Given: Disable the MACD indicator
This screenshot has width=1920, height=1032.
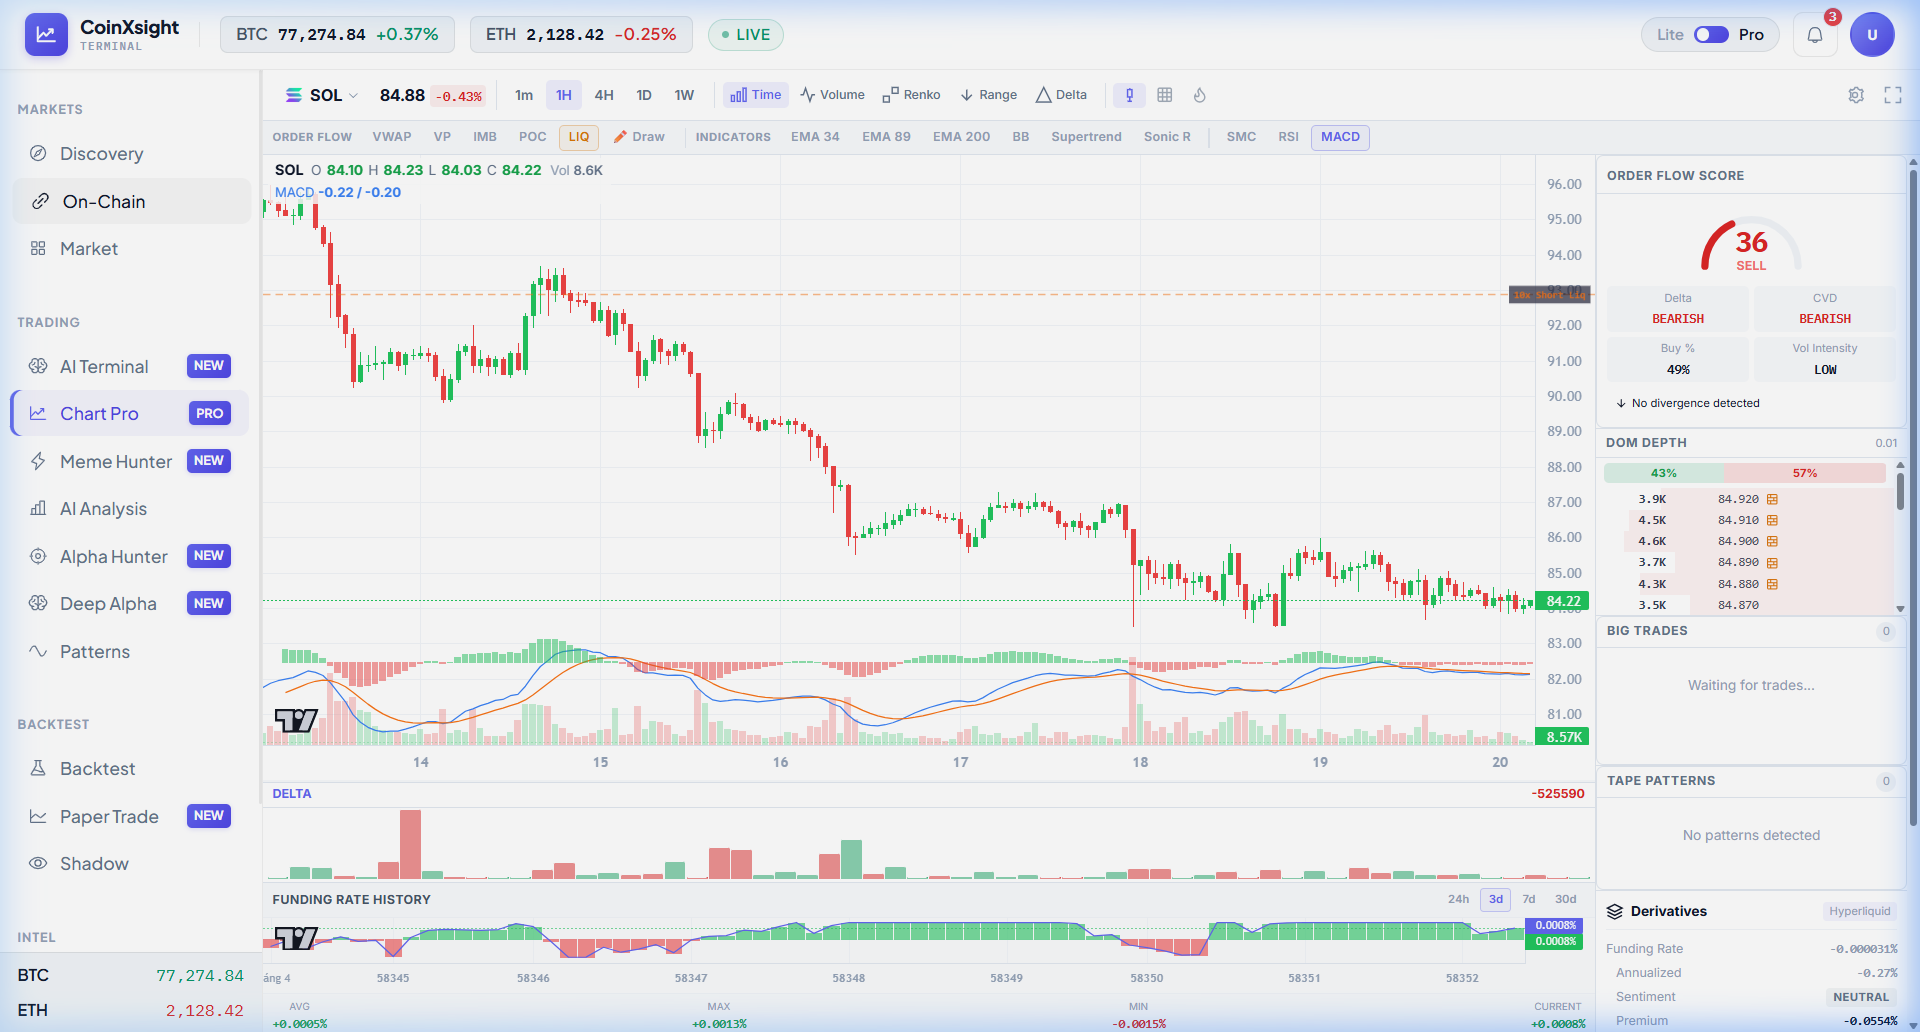Looking at the screenshot, I should (1340, 137).
